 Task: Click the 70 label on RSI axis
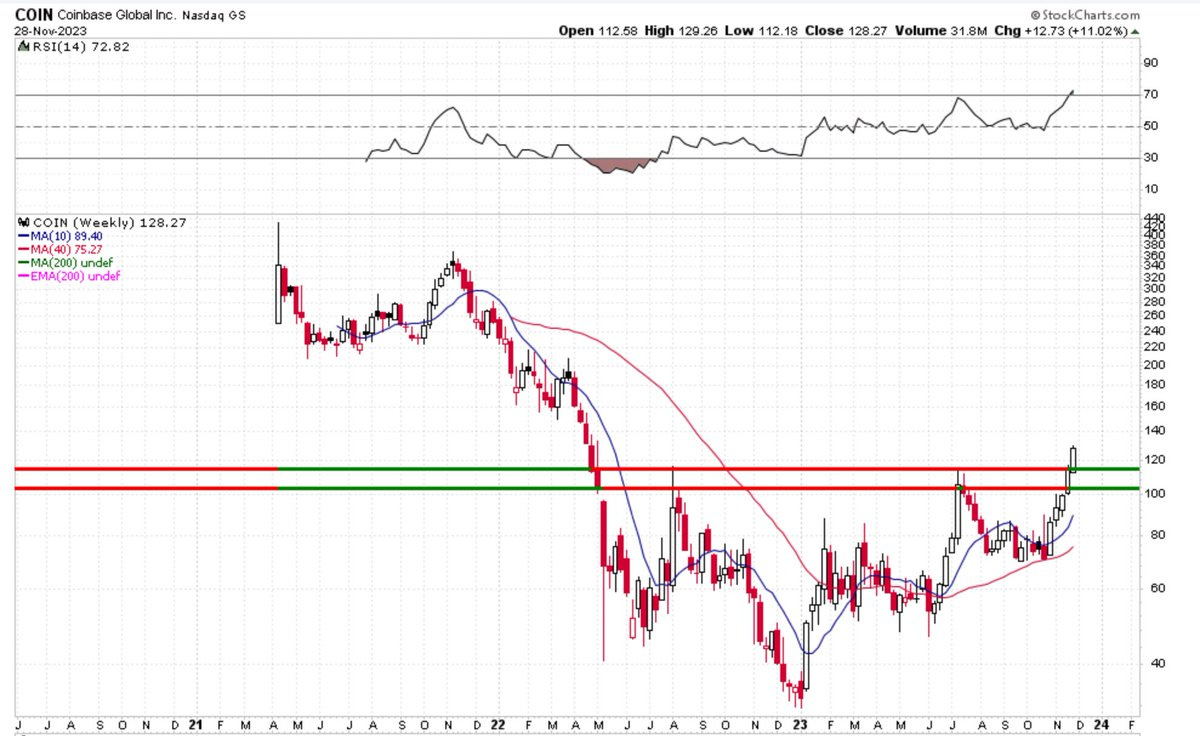coord(1151,95)
